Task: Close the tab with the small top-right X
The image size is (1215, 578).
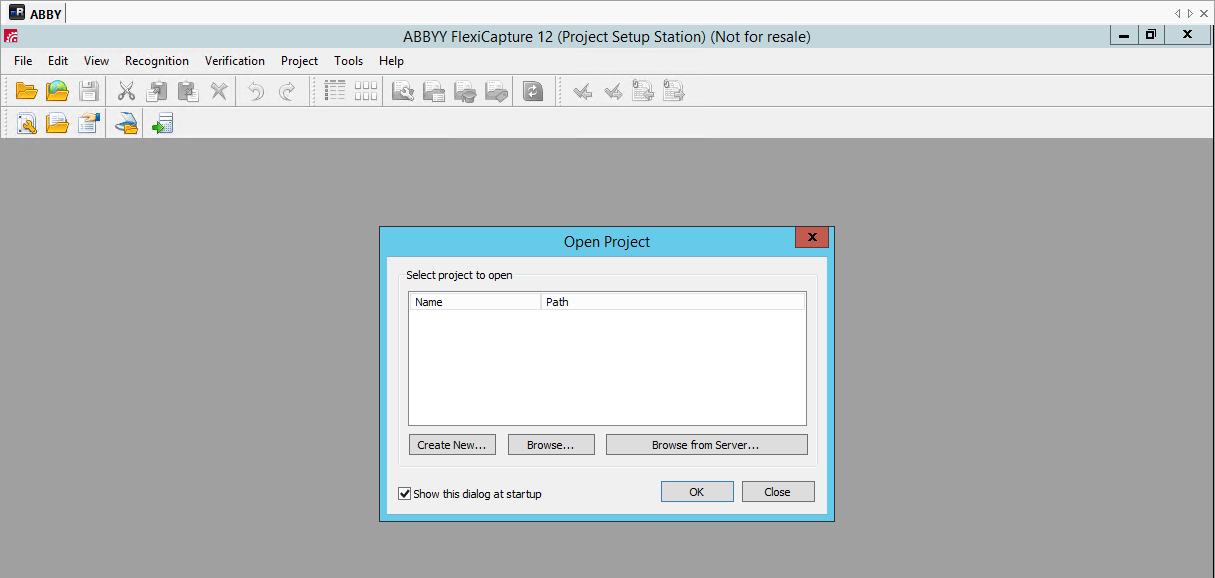Action: pyautogui.click(x=1203, y=13)
